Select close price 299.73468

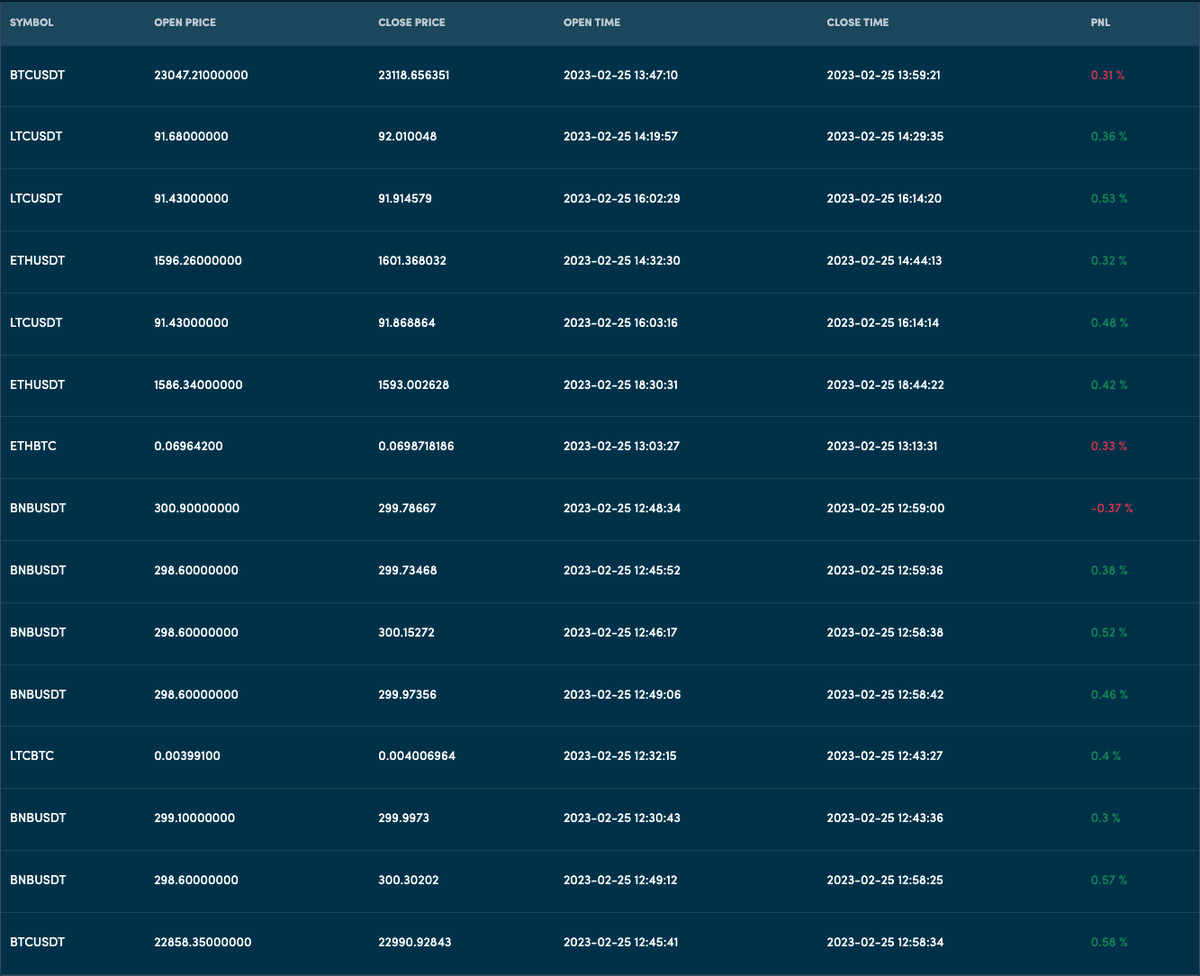tap(407, 570)
